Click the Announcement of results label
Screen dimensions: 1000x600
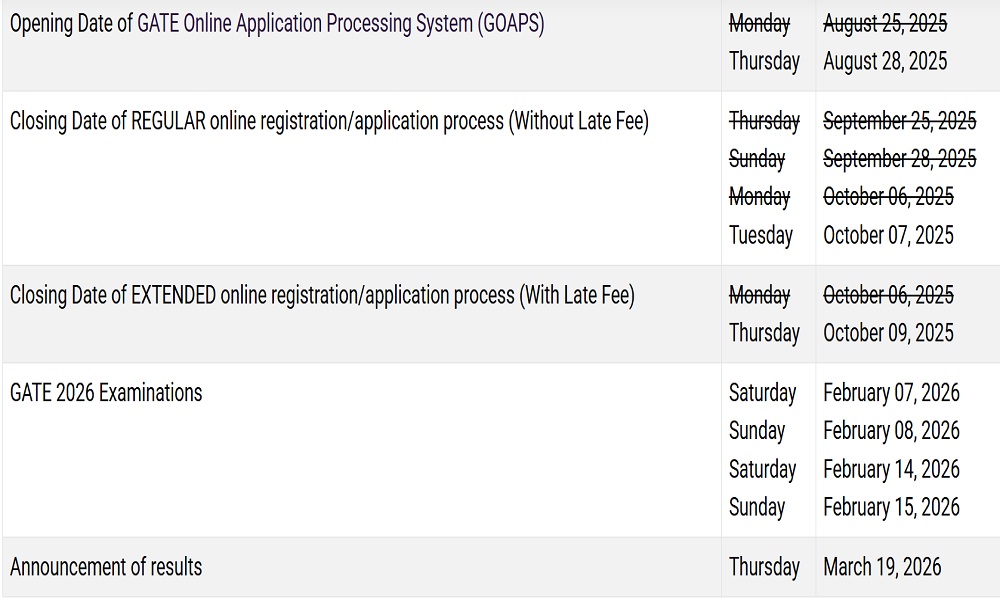[106, 567]
